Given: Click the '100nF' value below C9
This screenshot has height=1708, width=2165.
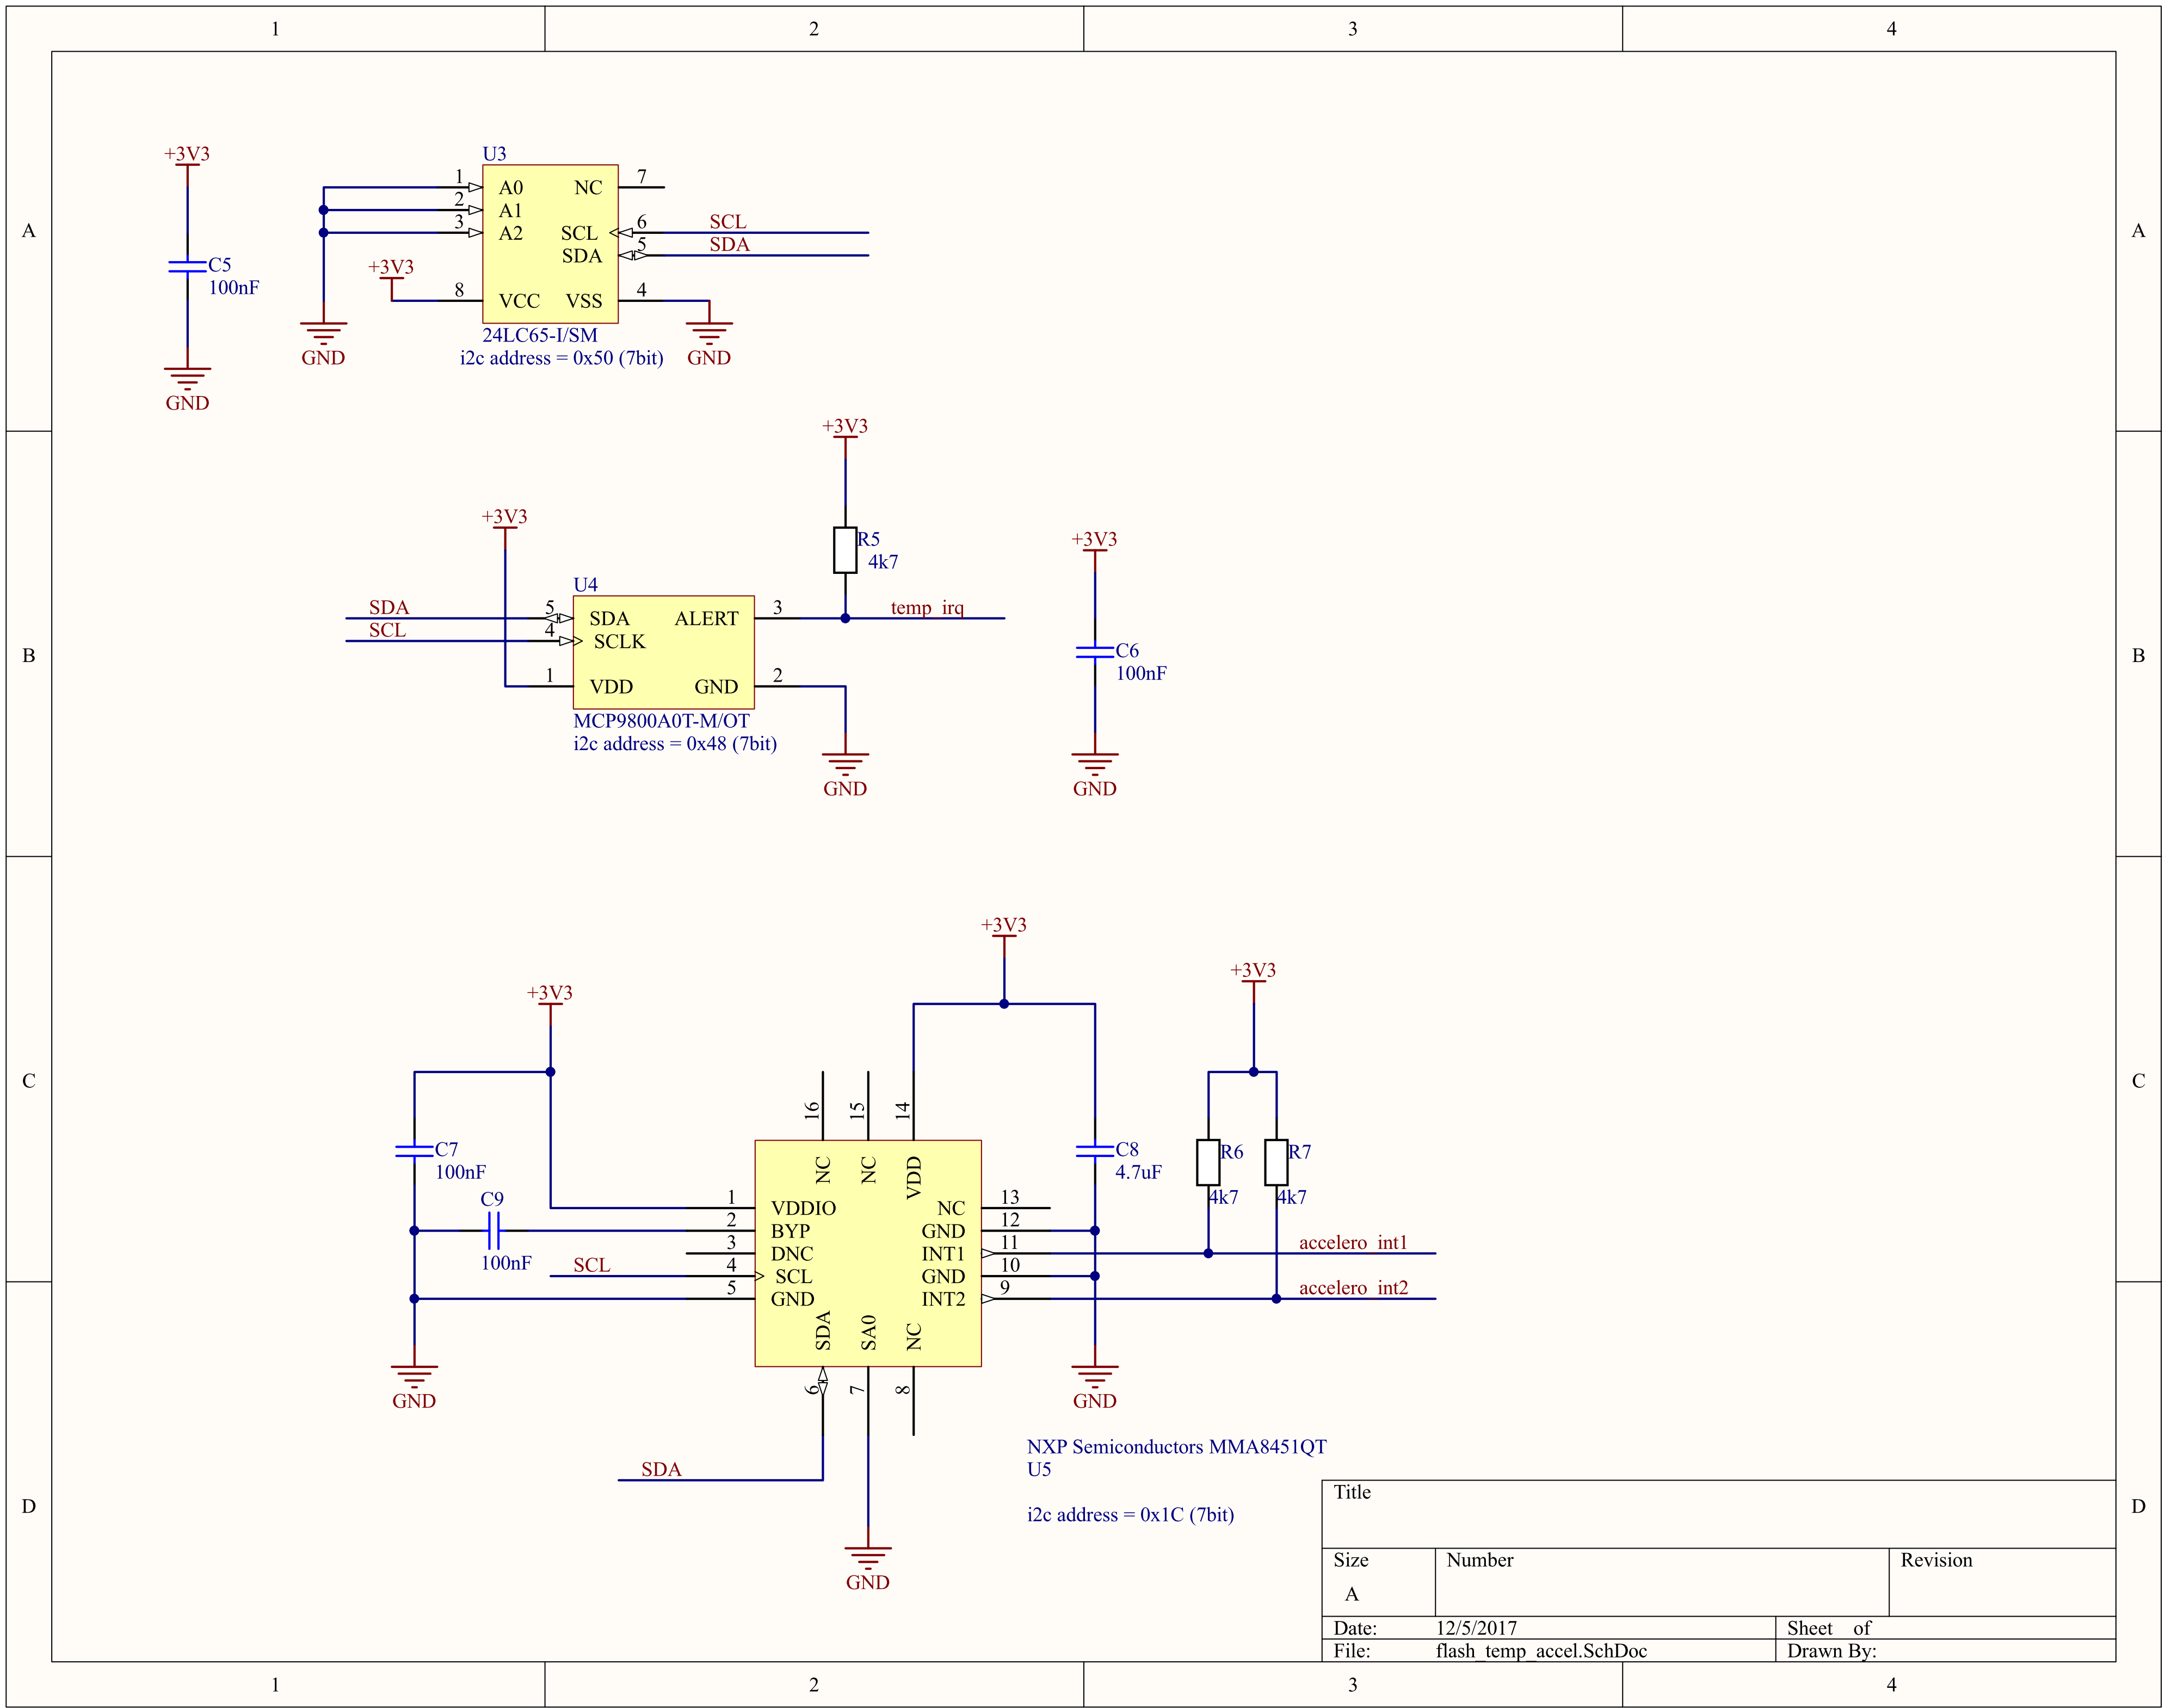Looking at the screenshot, I should [506, 1263].
